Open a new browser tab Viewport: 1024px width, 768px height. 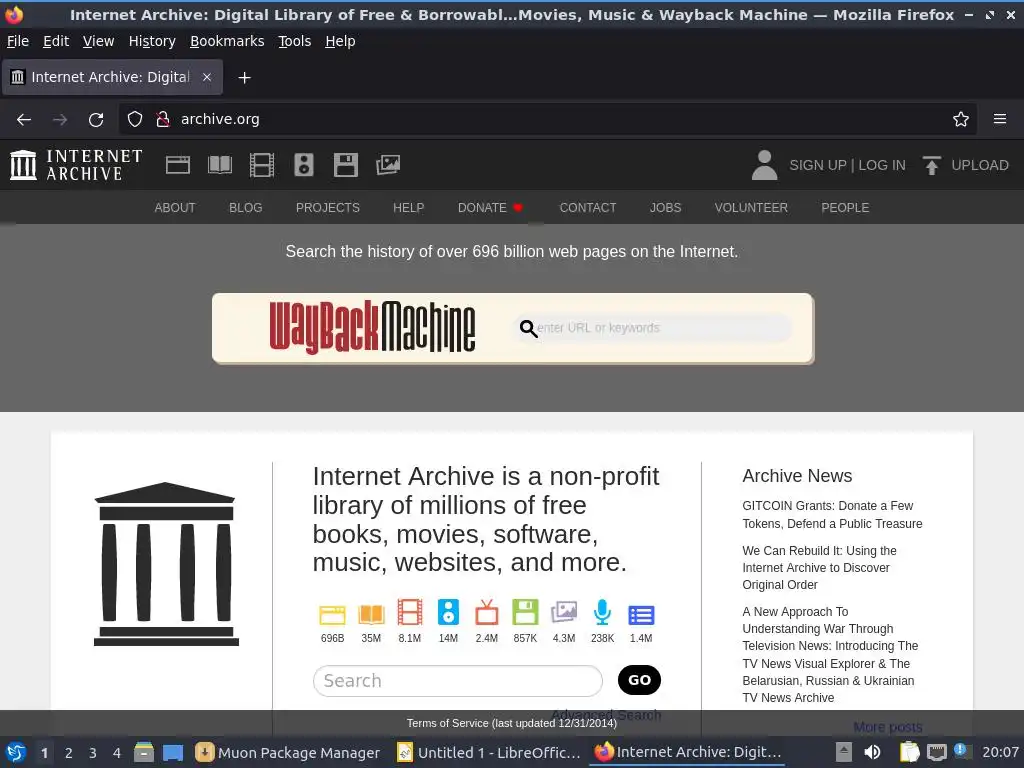pyautogui.click(x=244, y=78)
